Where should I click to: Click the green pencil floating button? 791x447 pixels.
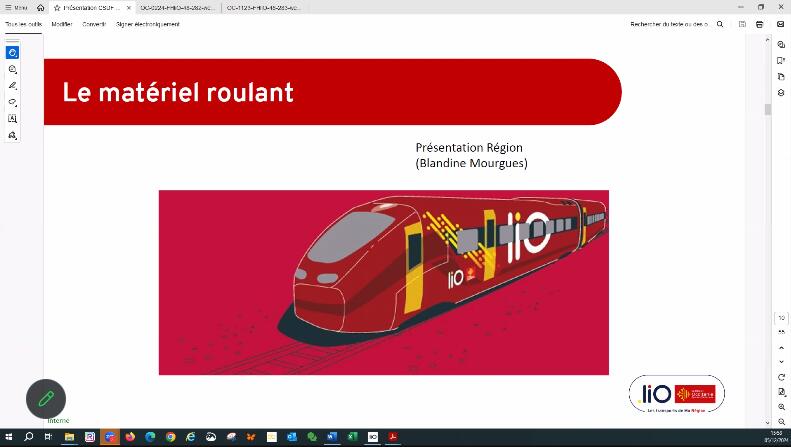46,399
